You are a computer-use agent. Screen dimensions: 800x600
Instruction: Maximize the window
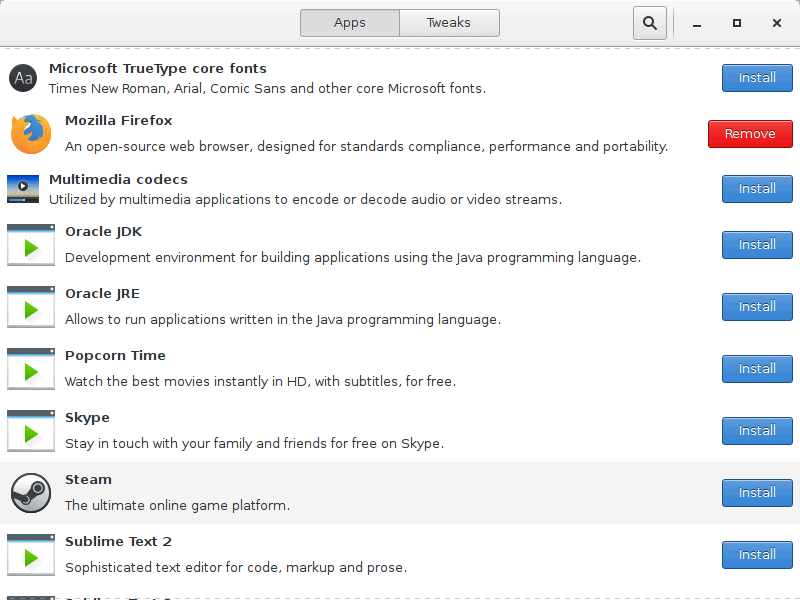click(737, 23)
